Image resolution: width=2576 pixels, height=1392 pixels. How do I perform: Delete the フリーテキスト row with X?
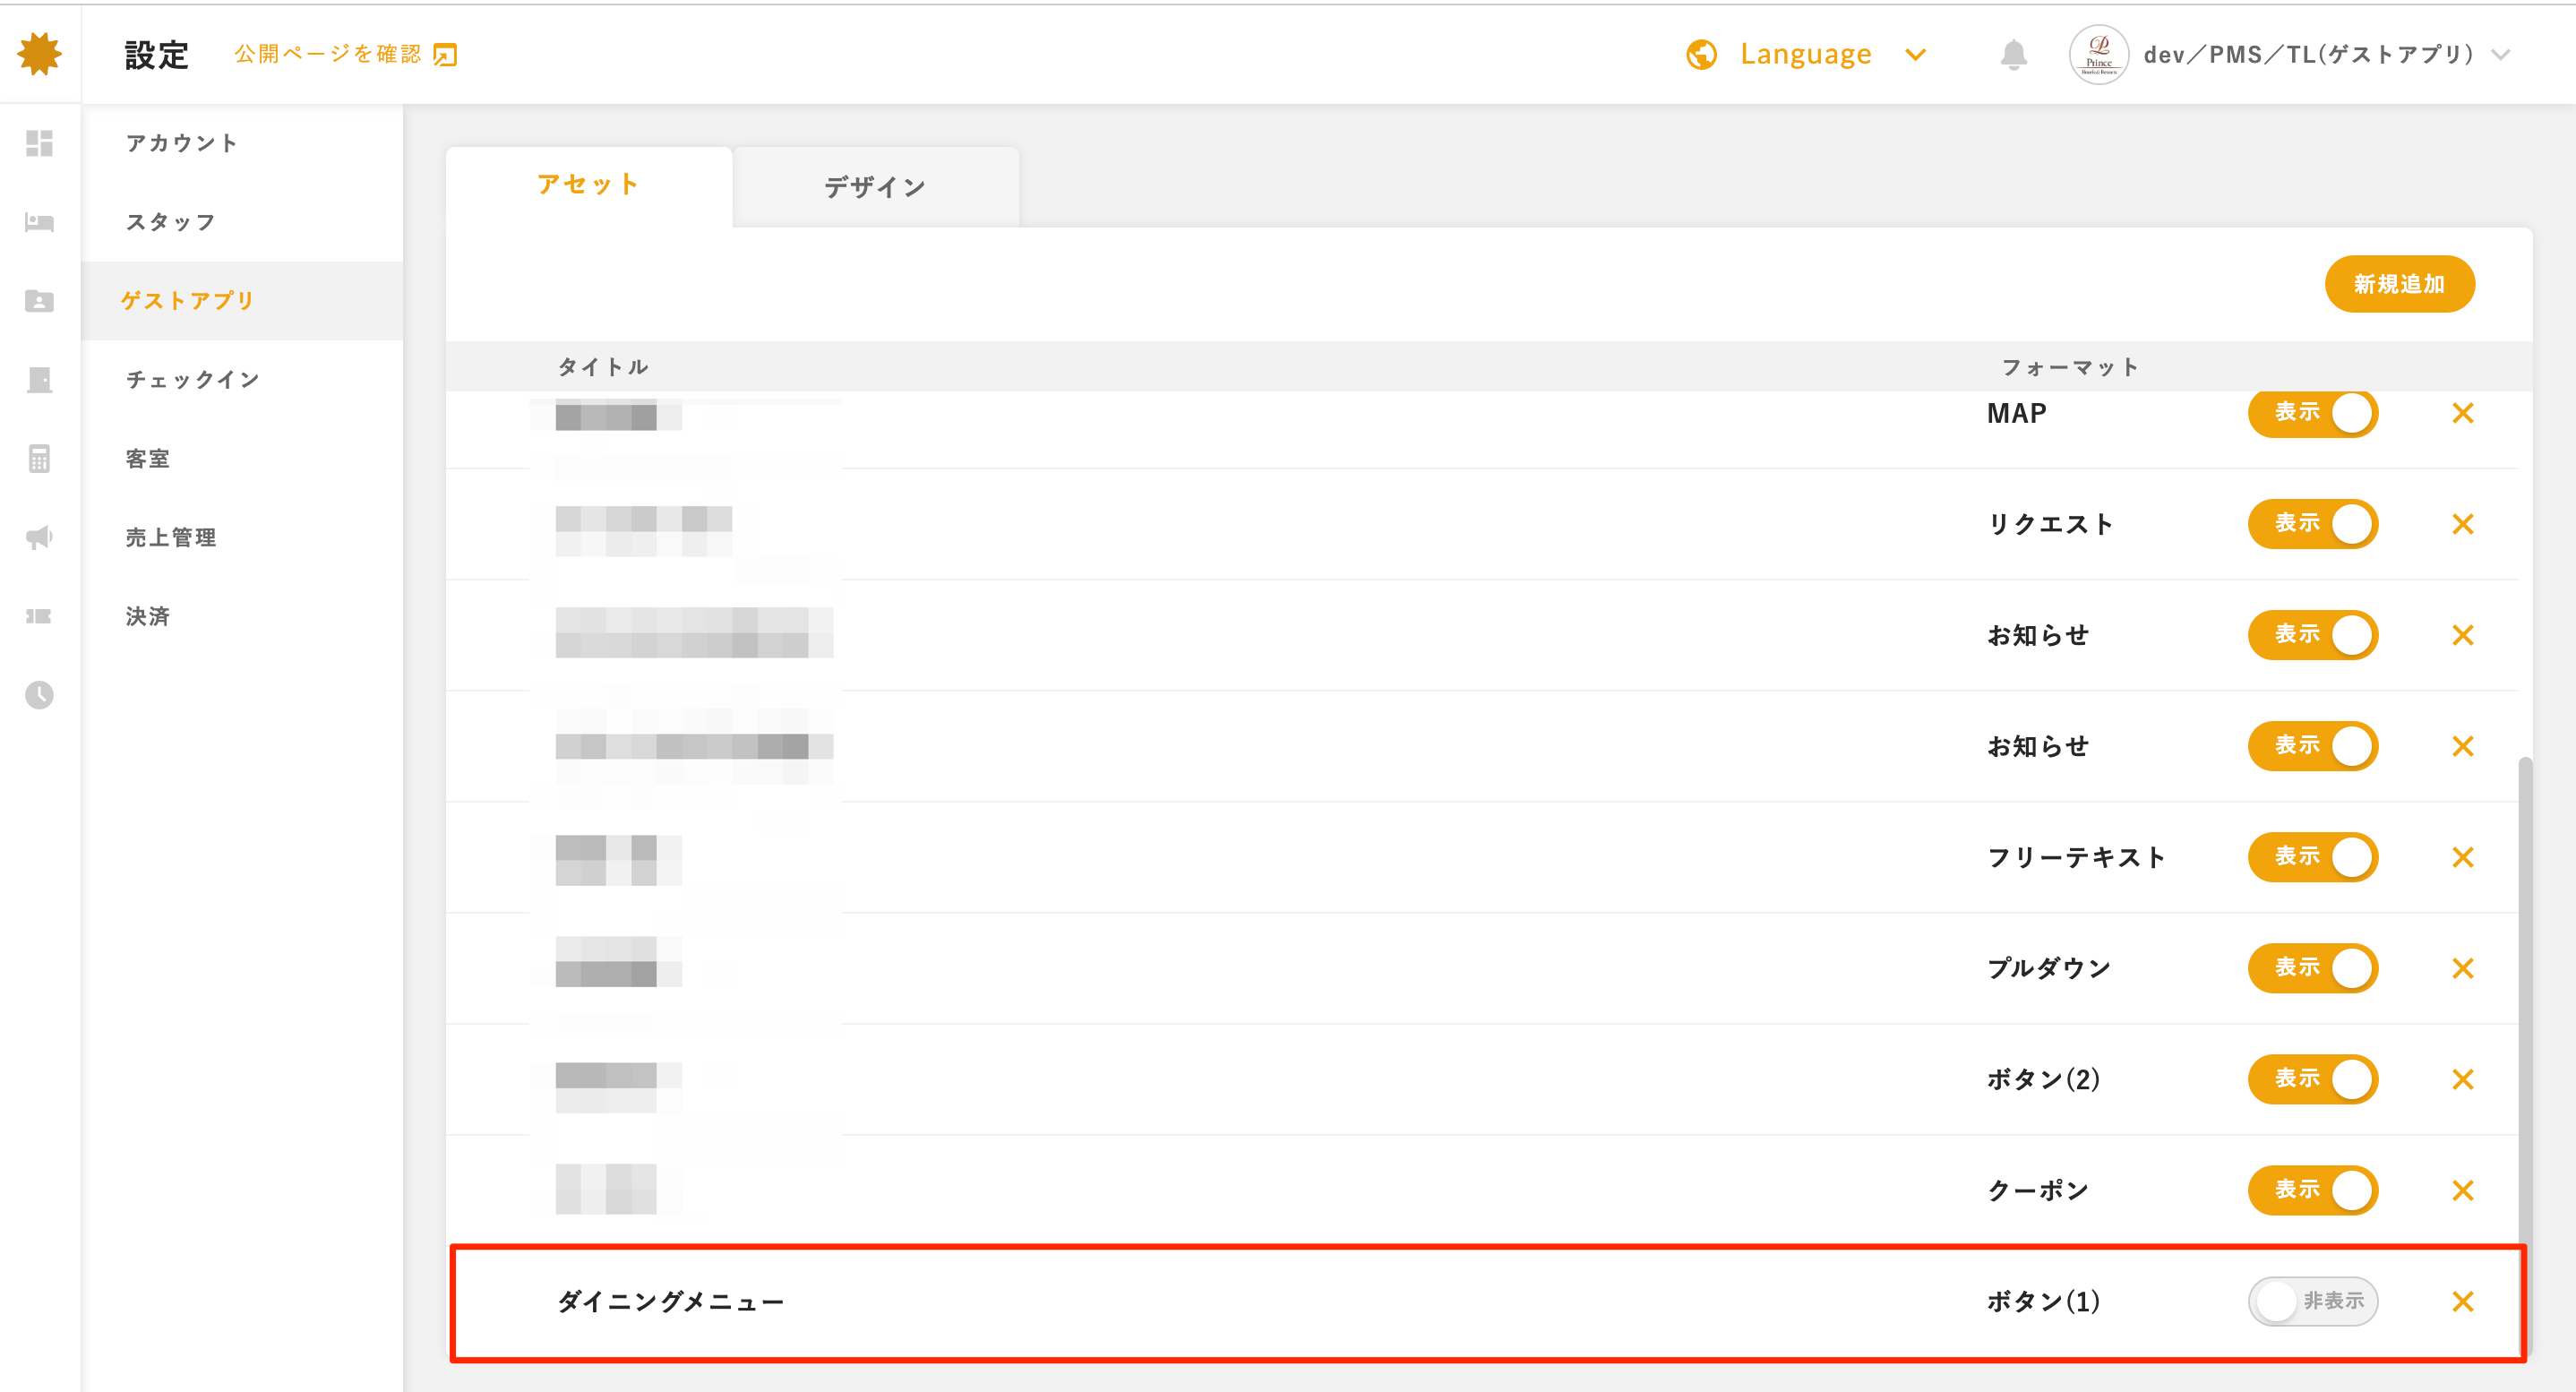click(x=2463, y=857)
